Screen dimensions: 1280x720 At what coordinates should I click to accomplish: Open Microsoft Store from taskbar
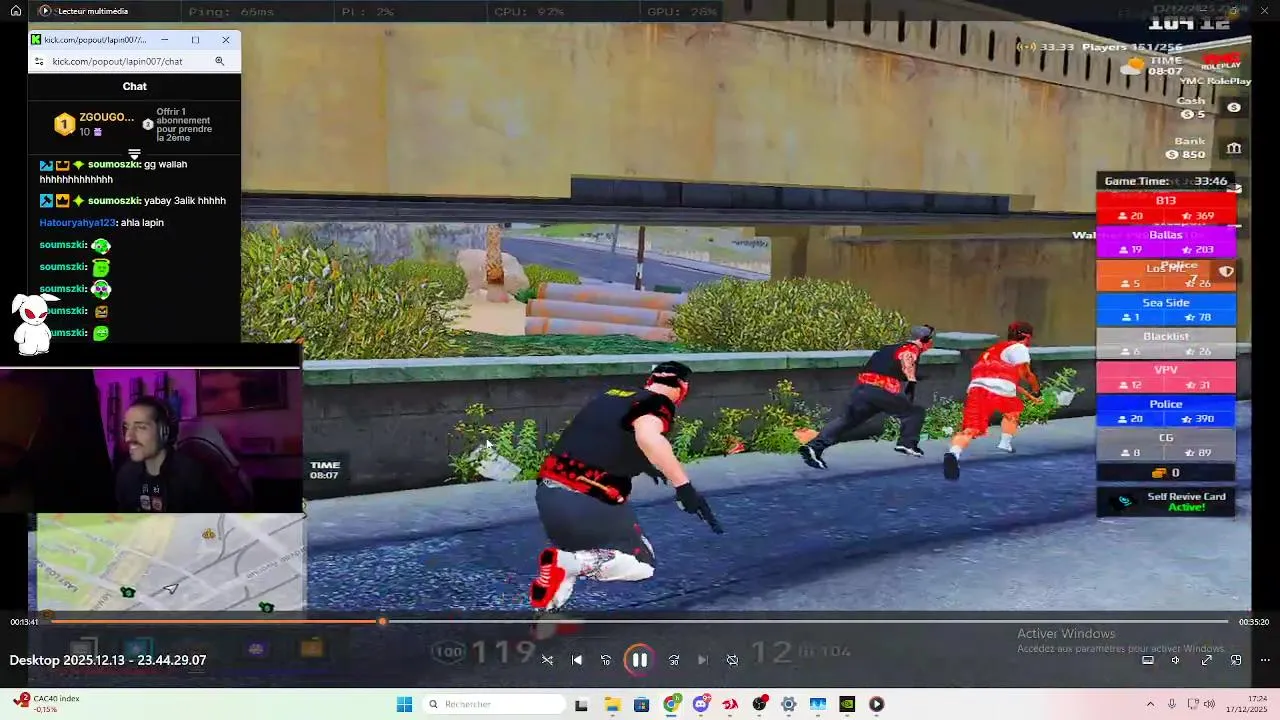[x=641, y=704]
